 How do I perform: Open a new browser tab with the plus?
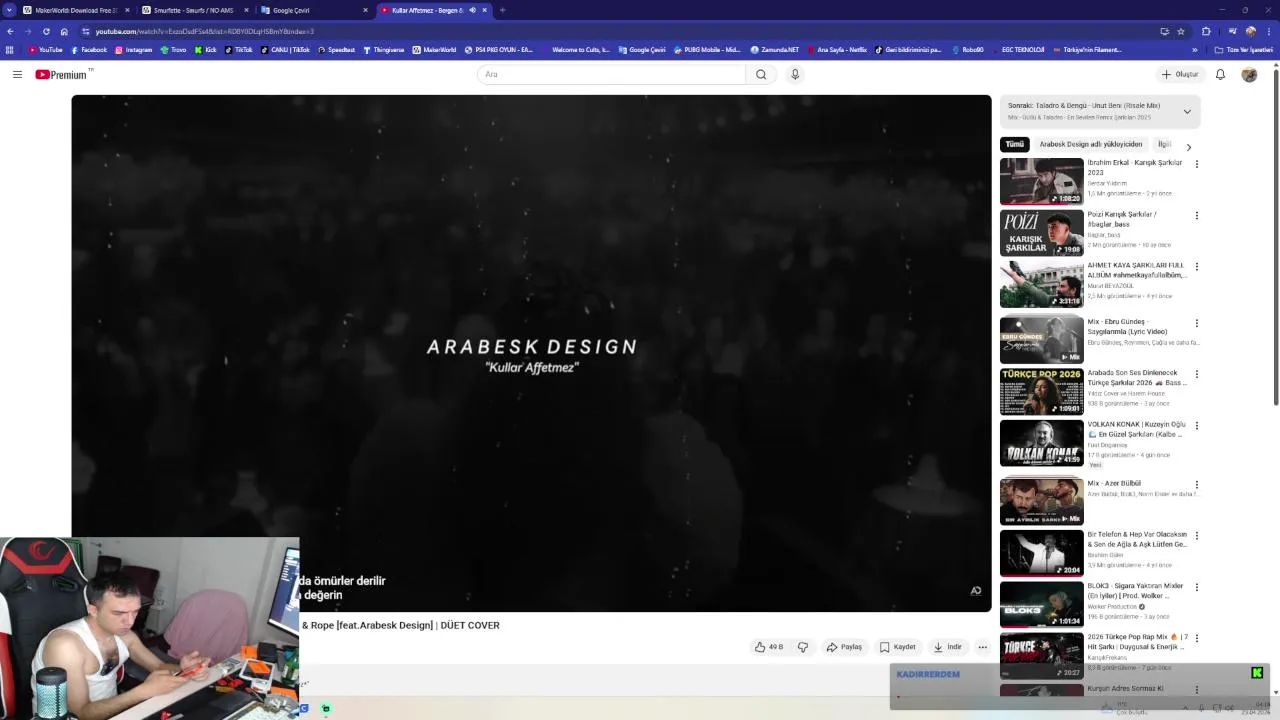[x=502, y=10]
